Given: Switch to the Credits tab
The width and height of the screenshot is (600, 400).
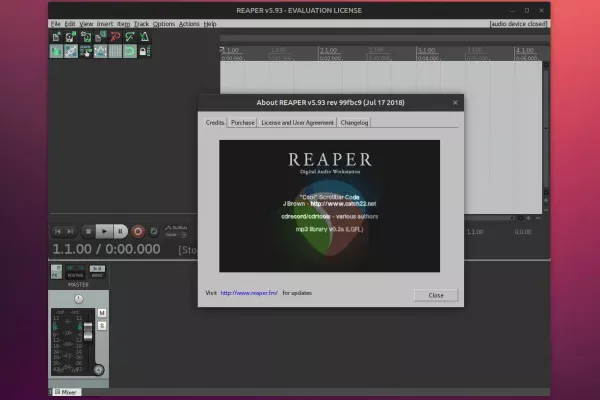Looking at the screenshot, I should tap(215, 122).
